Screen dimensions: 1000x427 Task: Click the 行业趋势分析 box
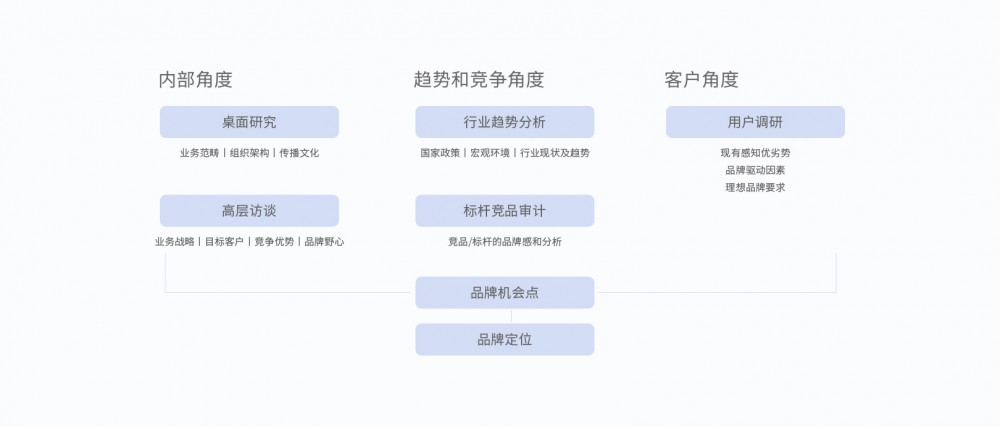[x=504, y=122]
